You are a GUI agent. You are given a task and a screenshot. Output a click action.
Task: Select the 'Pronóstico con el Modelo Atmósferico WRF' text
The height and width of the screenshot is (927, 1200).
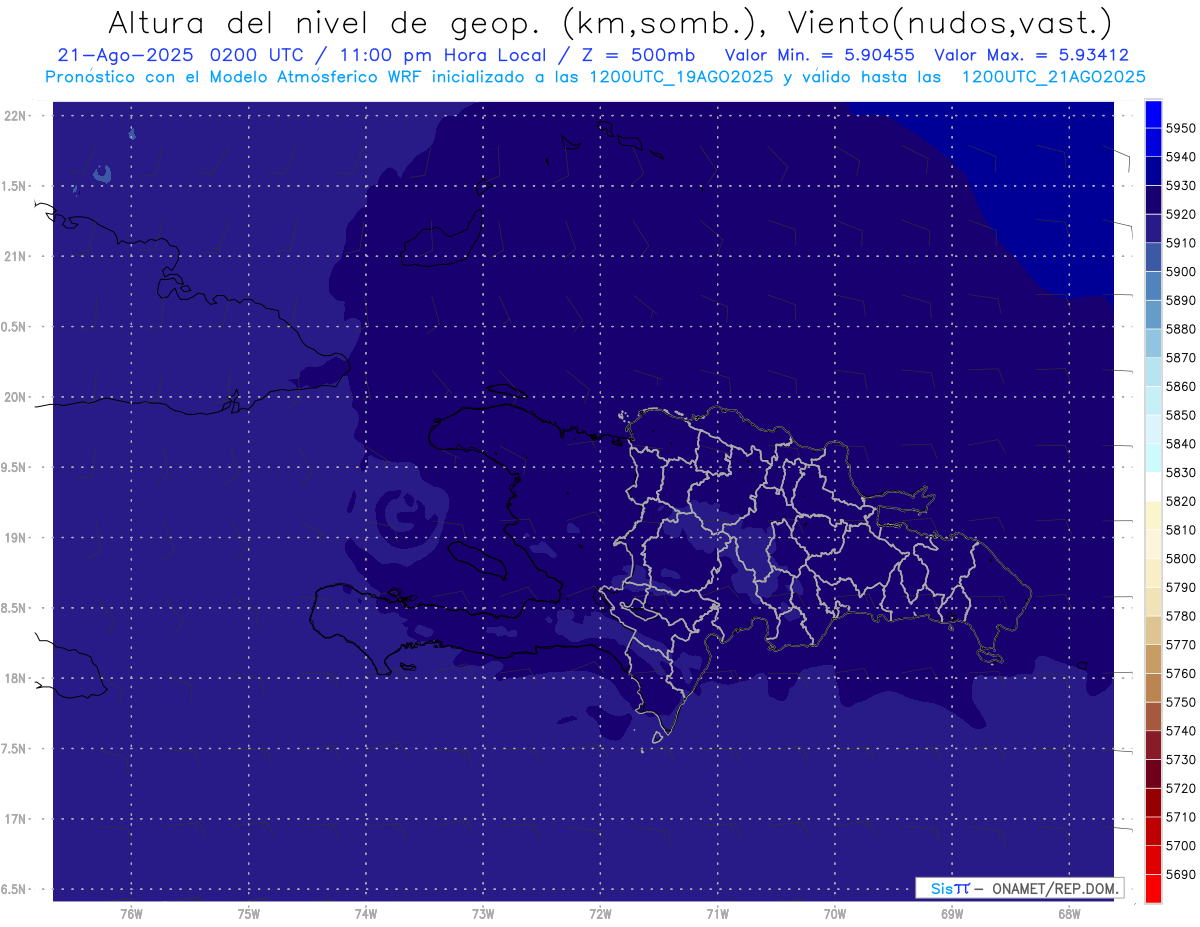pyautogui.click(x=236, y=76)
